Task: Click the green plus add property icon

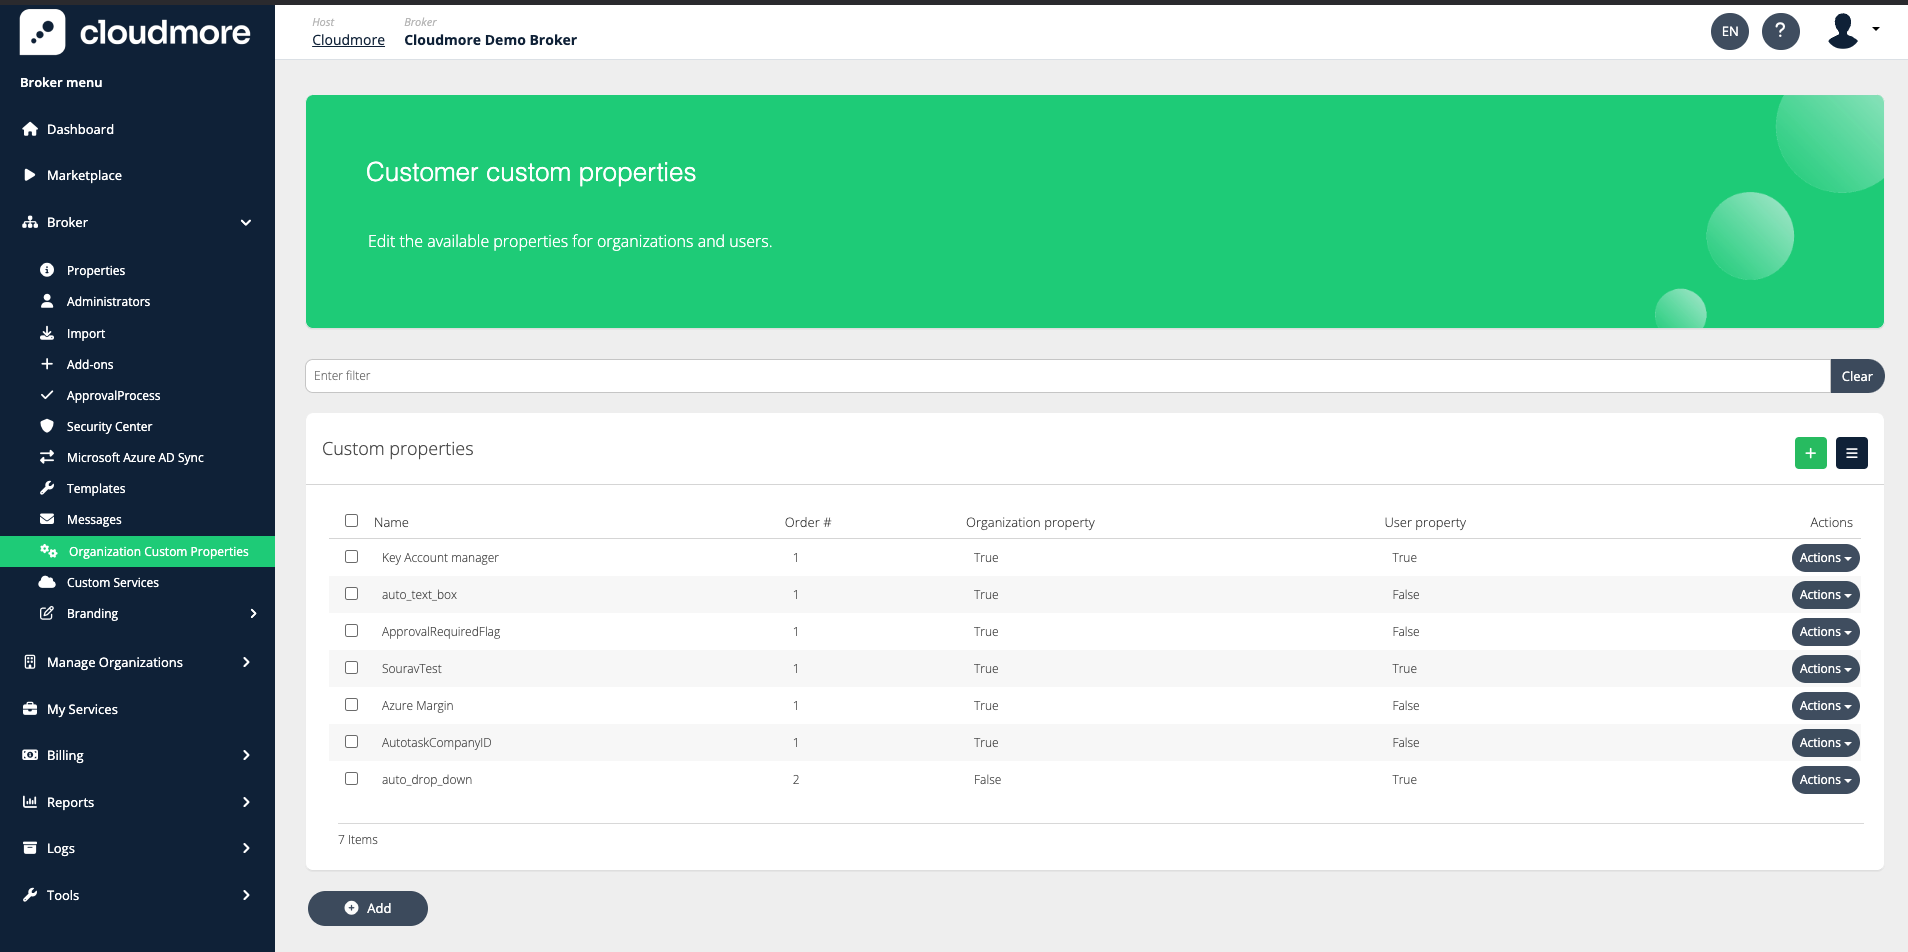Action: (x=1810, y=453)
